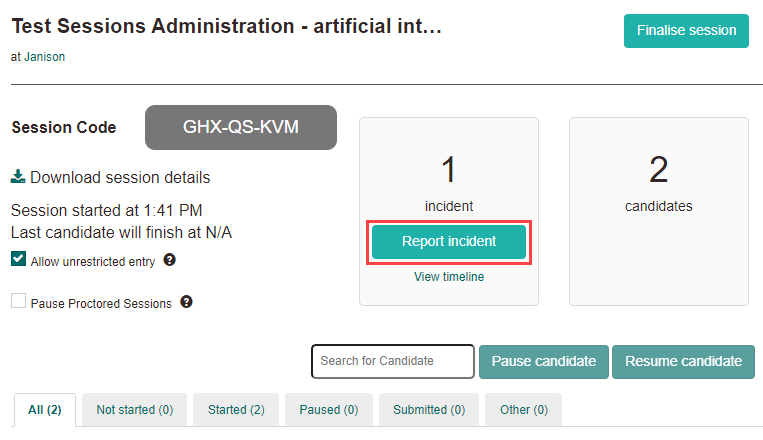
Task: Focus the Search for Candidate field
Action: [x=393, y=361]
